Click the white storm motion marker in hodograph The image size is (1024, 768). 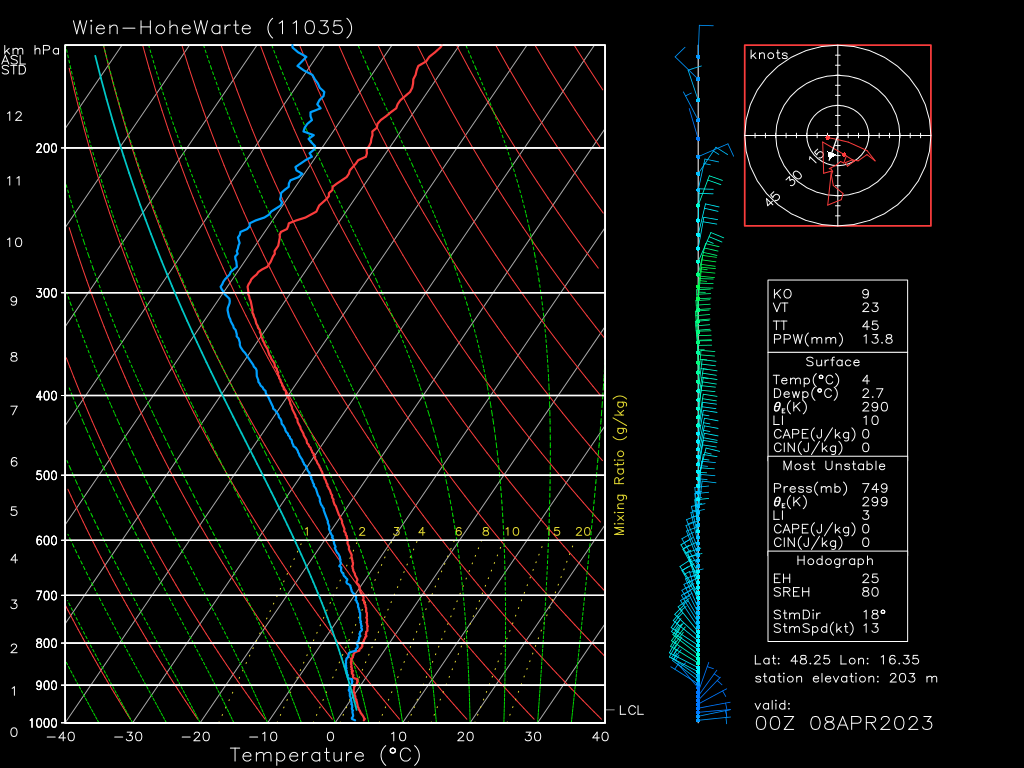click(x=832, y=155)
